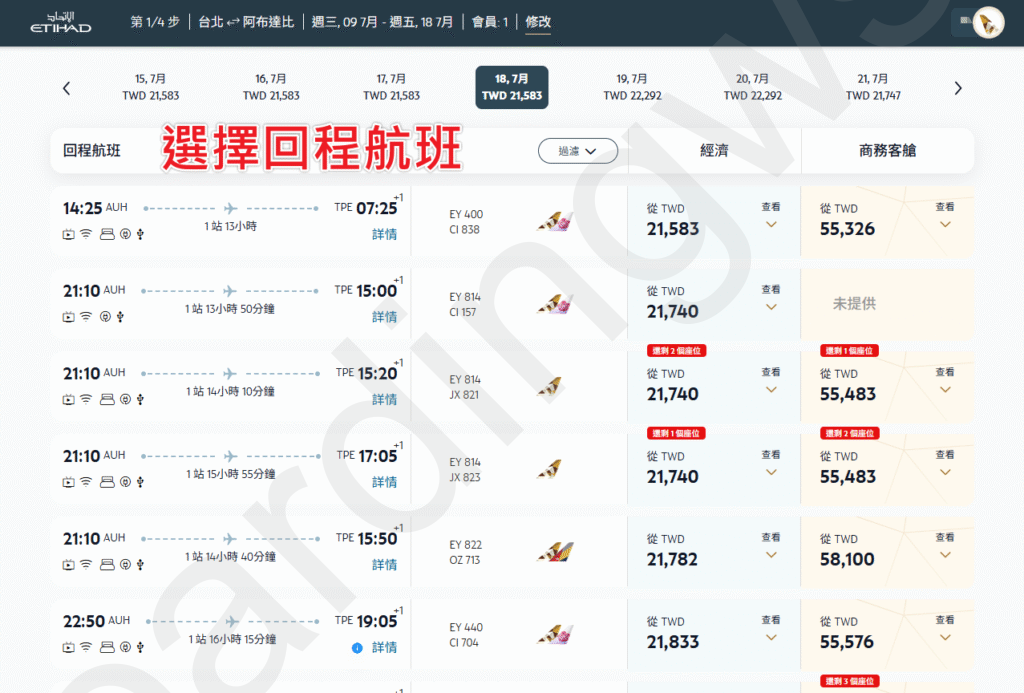Click info icon beside 19:05 flight details
The height and width of the screenshot is (693, 1024).
pos(357,648)
